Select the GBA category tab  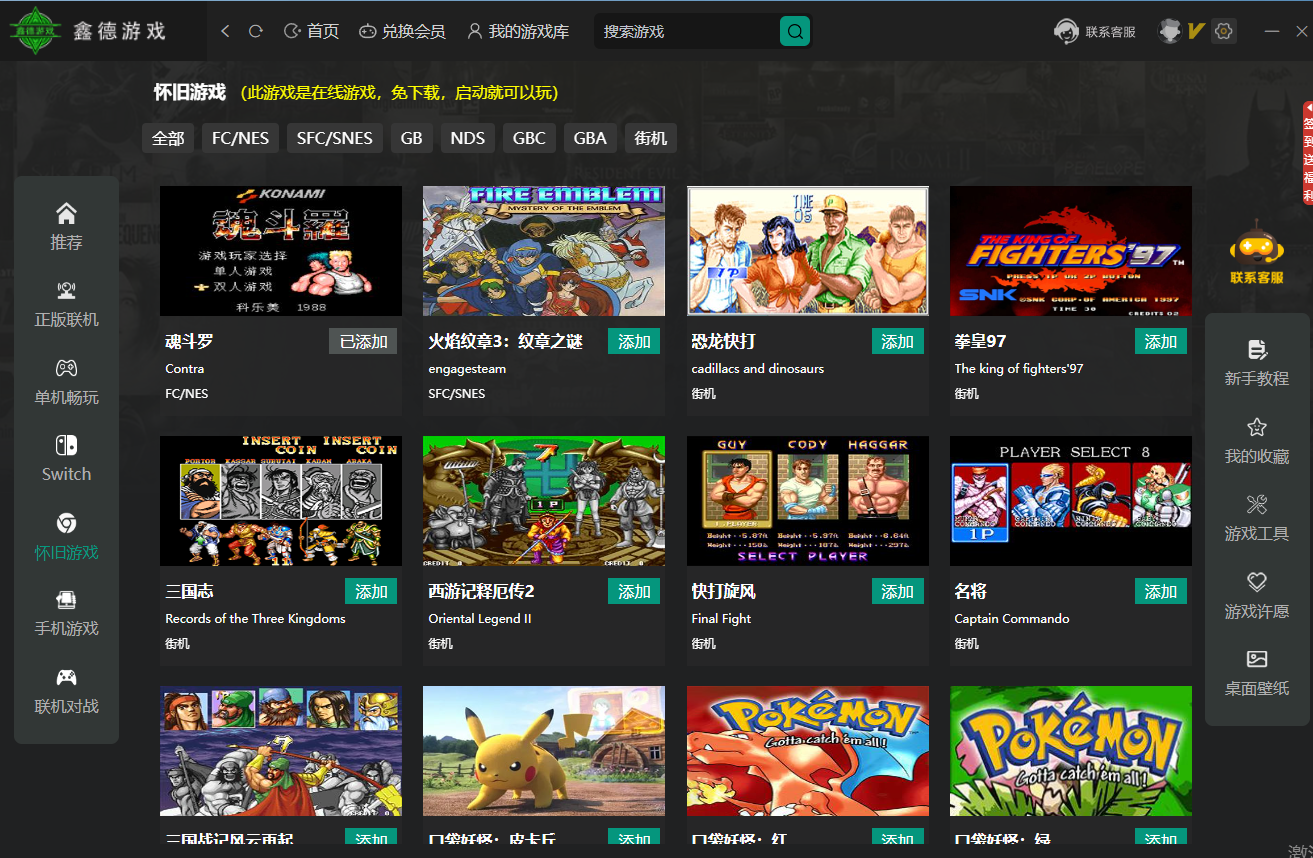pyautogui.click(x=590, y=139)
